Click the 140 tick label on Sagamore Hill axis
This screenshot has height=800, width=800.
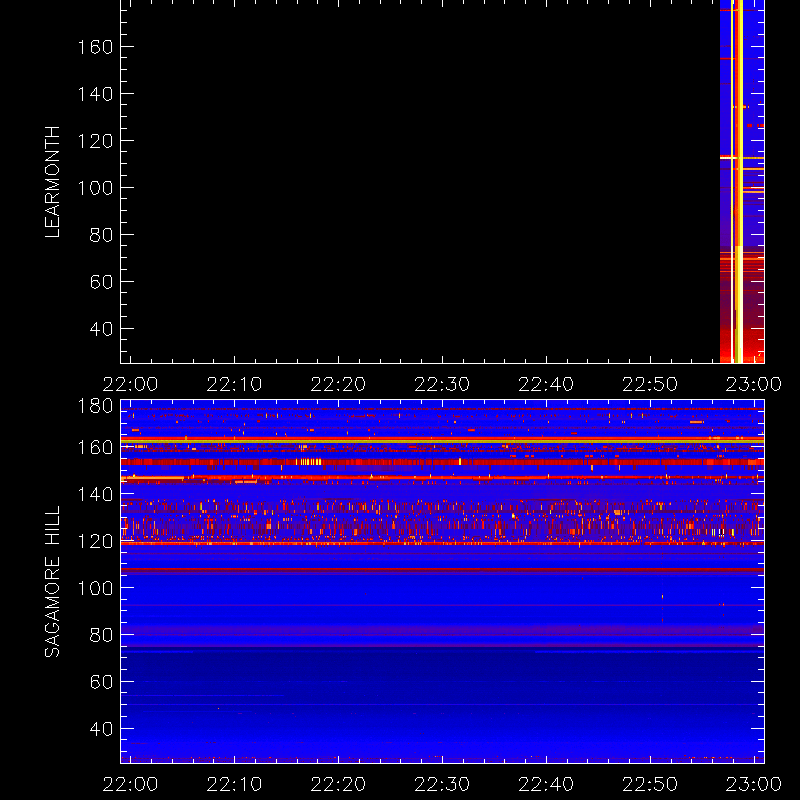(x=95, y=494)
